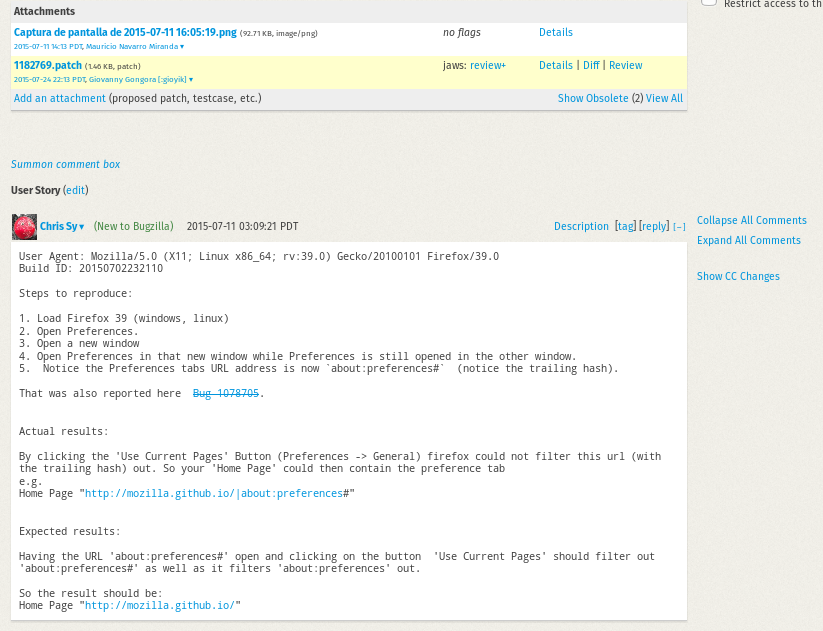Click the User Agent line in description

click(259, 256)
